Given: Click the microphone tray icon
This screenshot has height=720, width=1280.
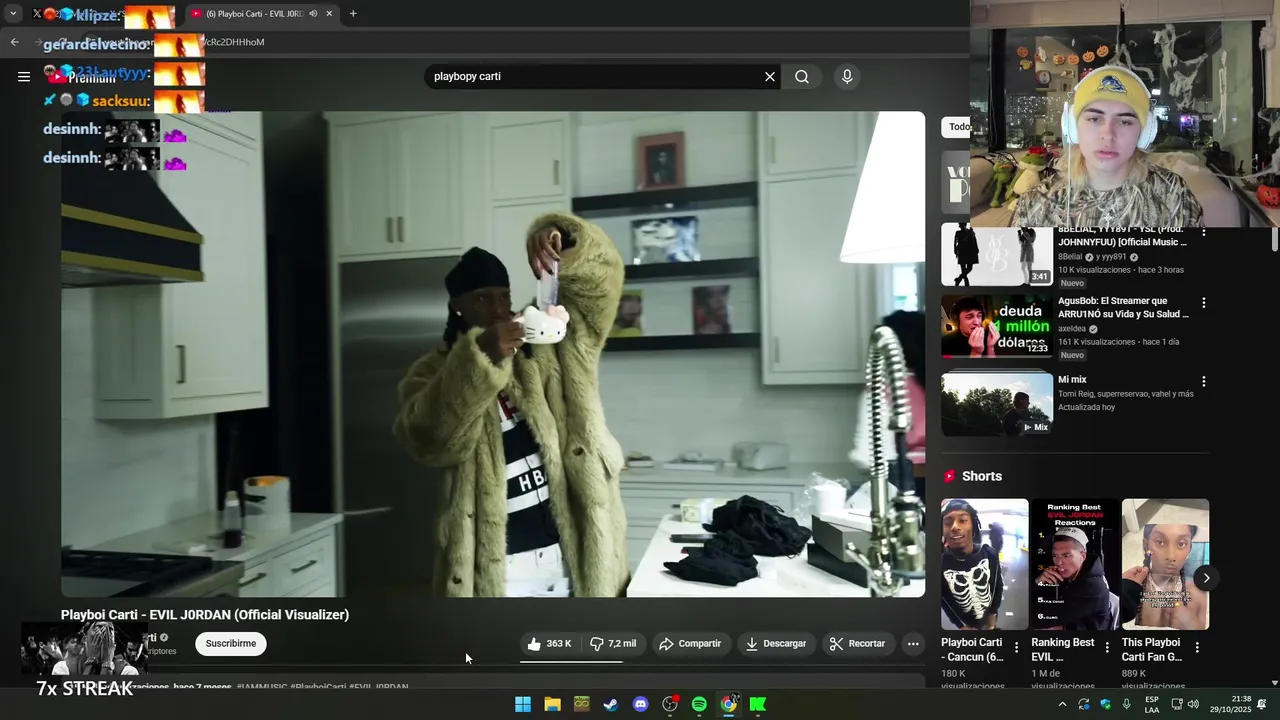Looking at the screenshot, I should [1127, 704].
